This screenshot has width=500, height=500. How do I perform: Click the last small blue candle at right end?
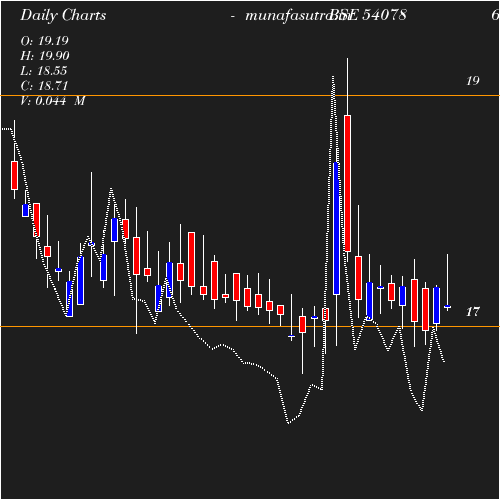click(447, 306)
